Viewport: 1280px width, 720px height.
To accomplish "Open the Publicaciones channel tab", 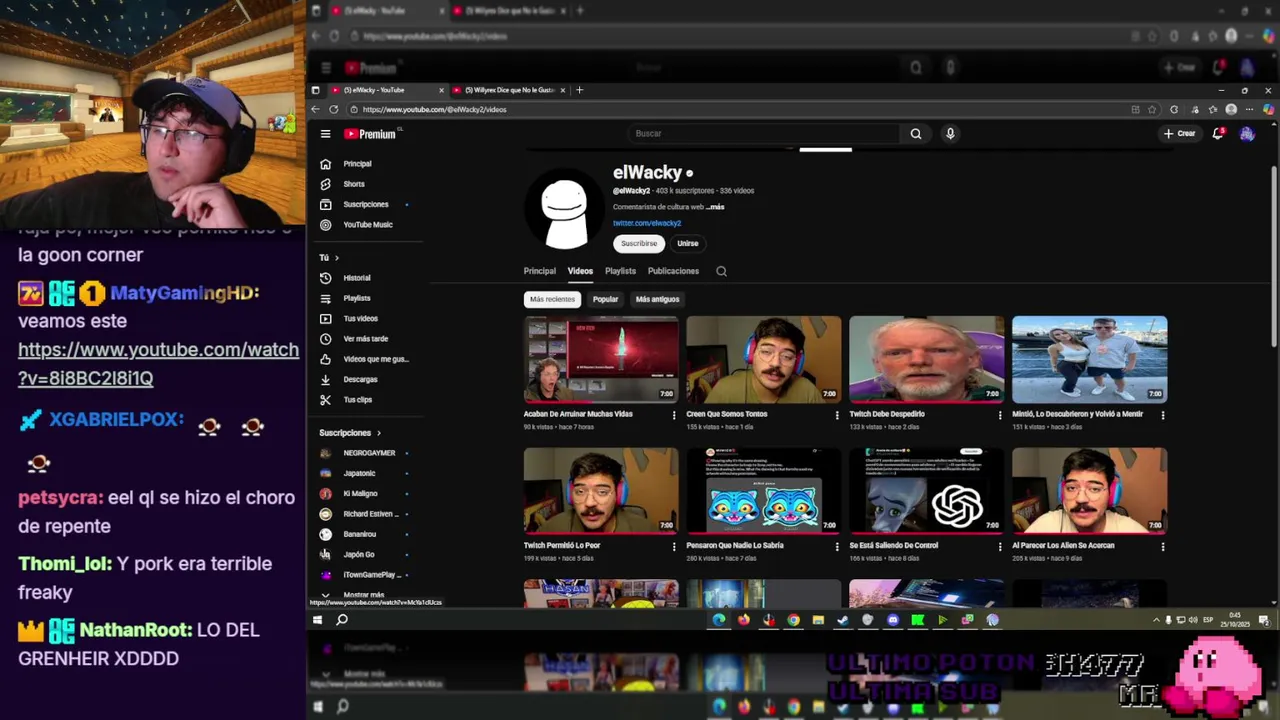I will coord(673,271).
